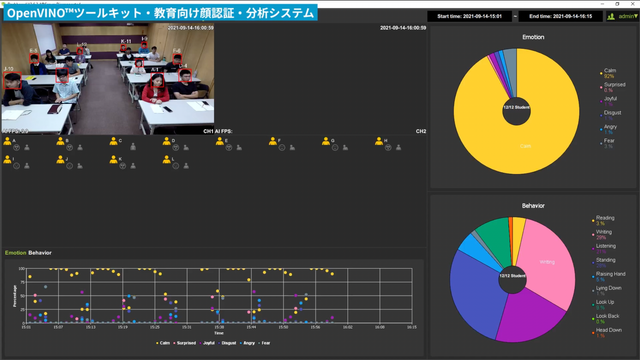The height and width of the screenshot is (360, 640).
Task: Click the empty CH2 video panel
Action: [321, 79]
